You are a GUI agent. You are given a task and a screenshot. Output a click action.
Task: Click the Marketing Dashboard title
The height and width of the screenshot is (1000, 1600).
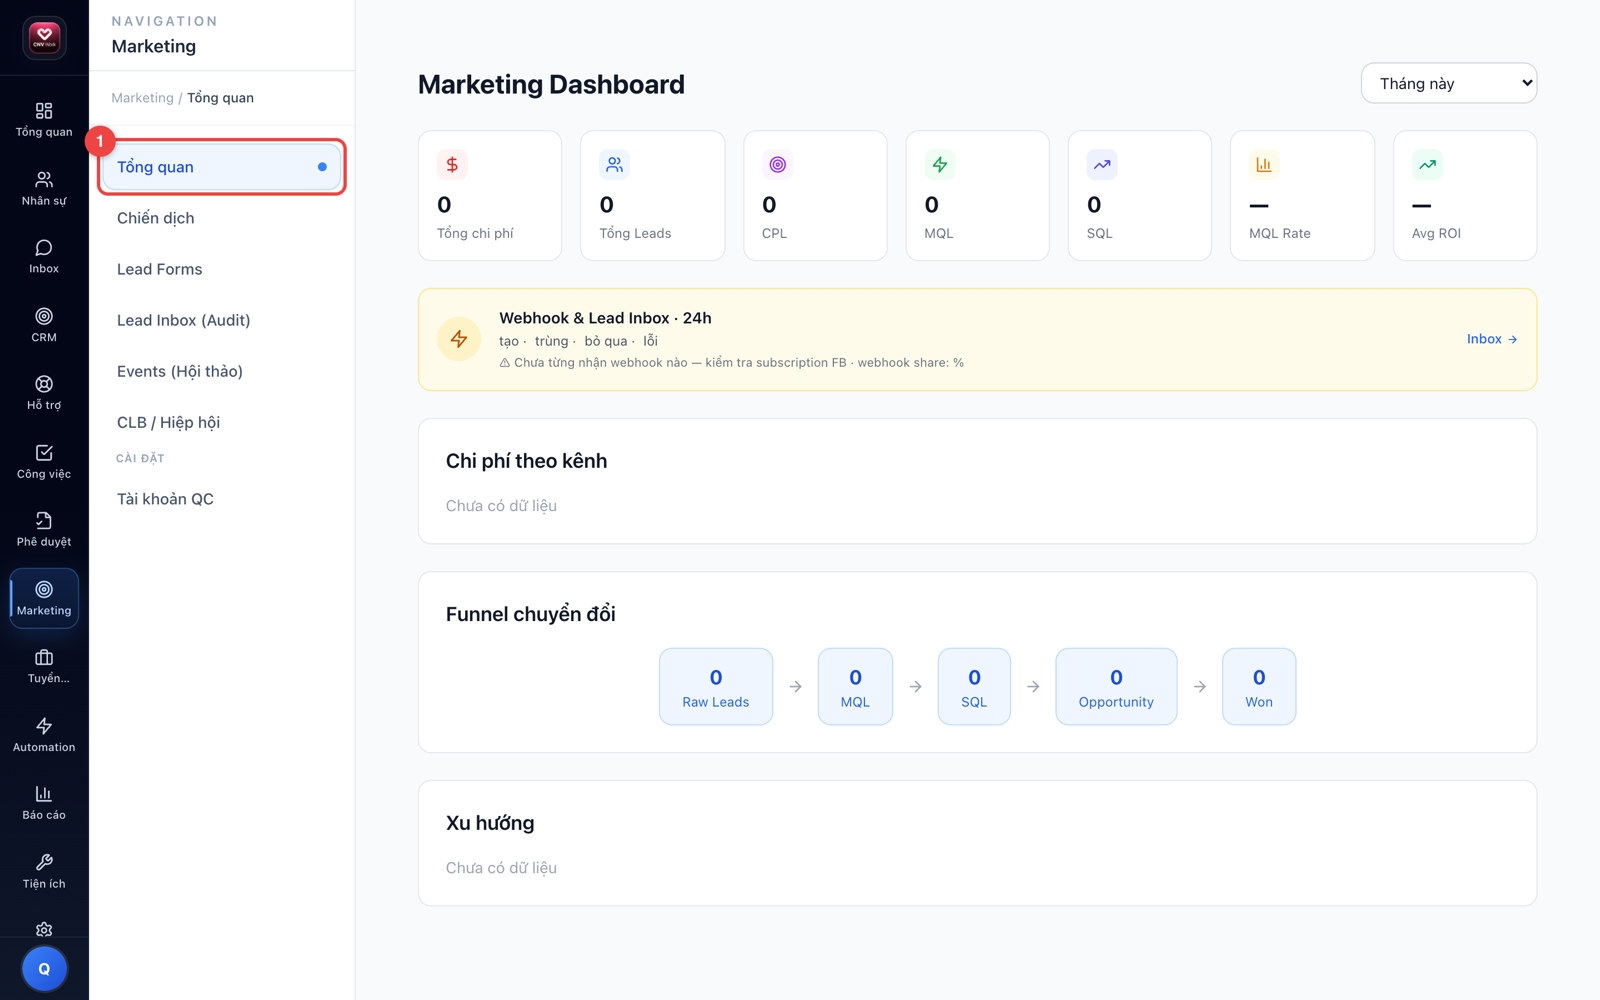pyautogui.click(x=551, y=84)
